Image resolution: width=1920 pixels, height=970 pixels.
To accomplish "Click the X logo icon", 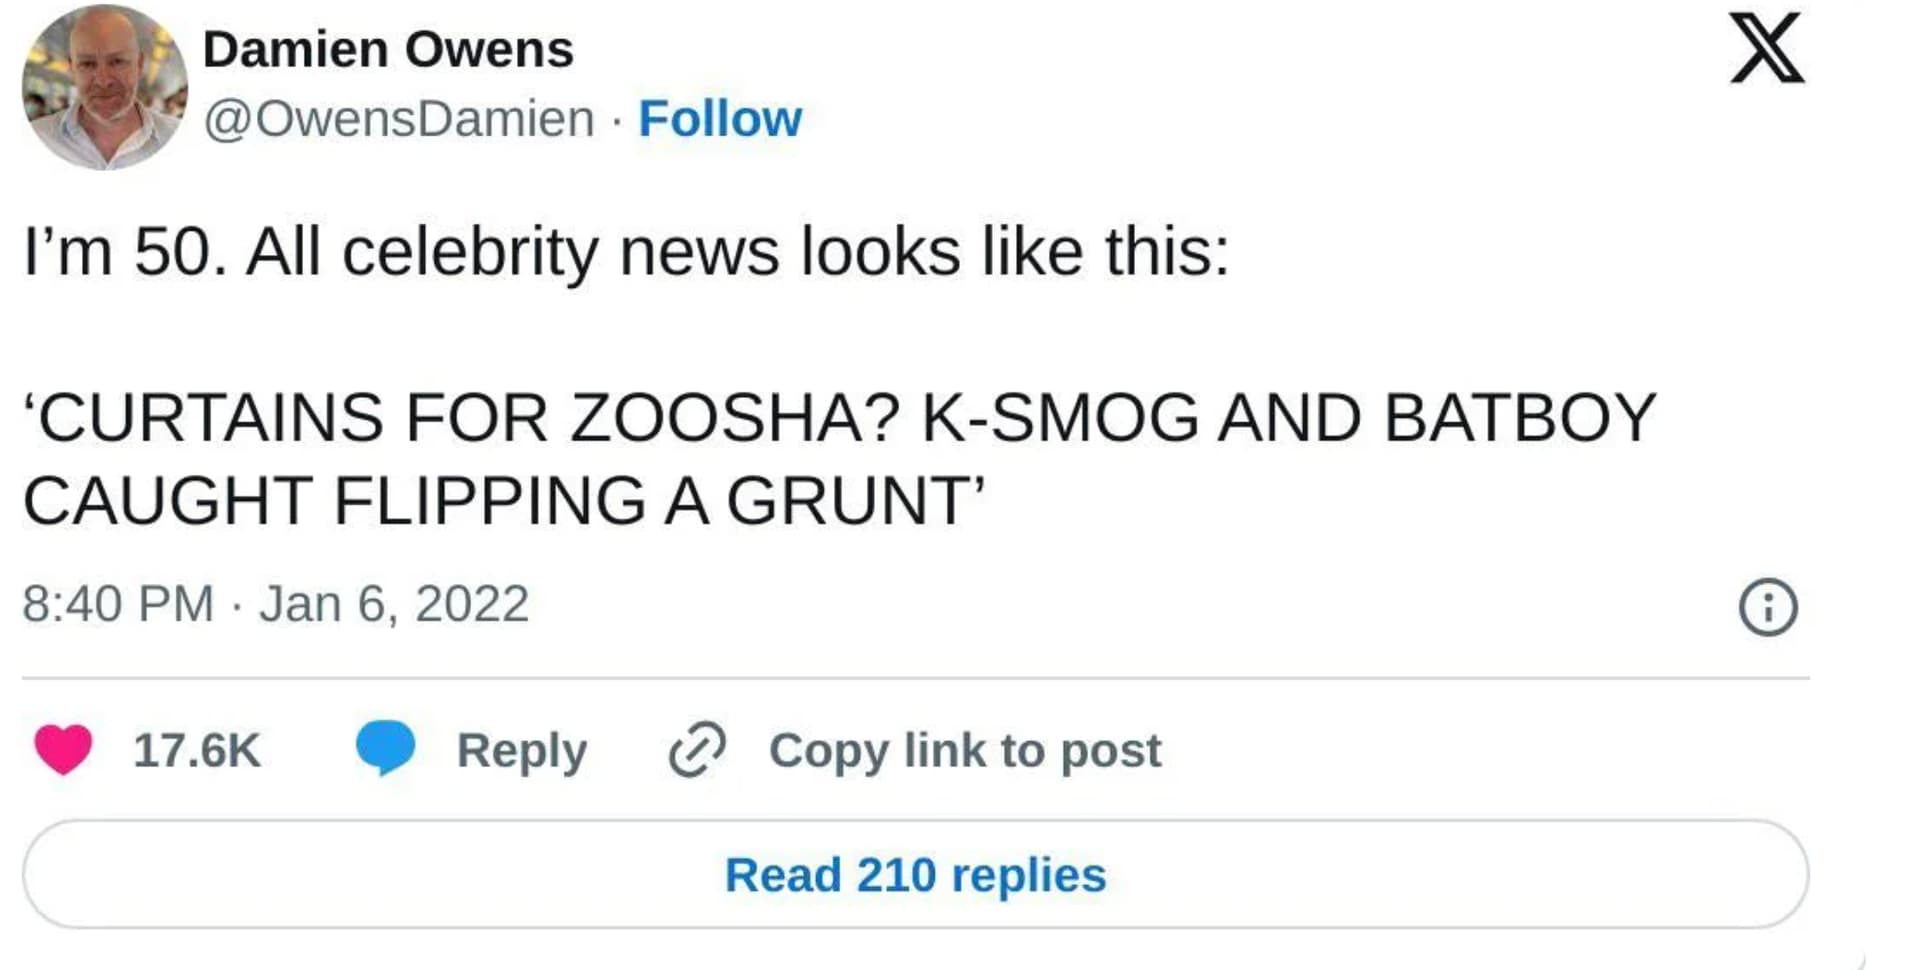I will pyautogui.click(x=1767, y=49).
